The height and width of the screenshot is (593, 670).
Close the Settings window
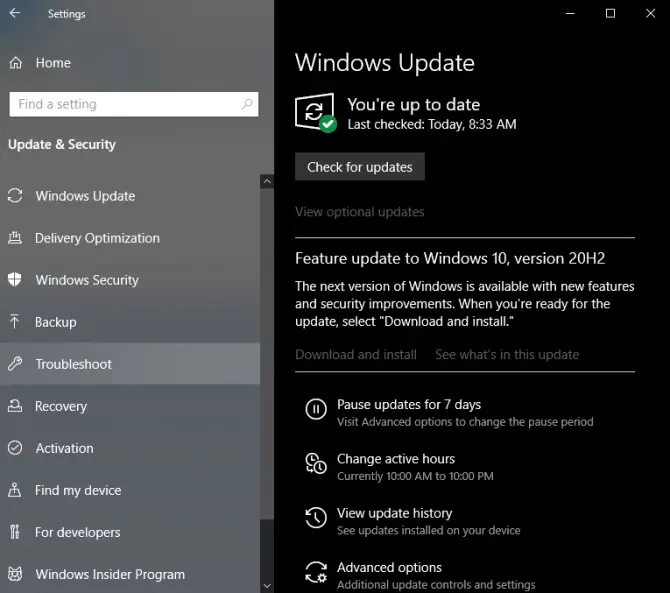[650, 13]
